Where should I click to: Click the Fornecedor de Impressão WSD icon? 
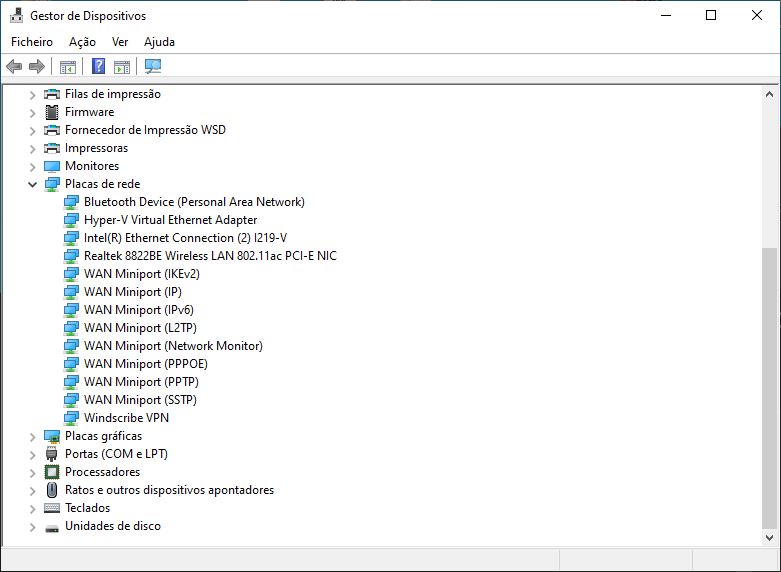pos(52,130)
